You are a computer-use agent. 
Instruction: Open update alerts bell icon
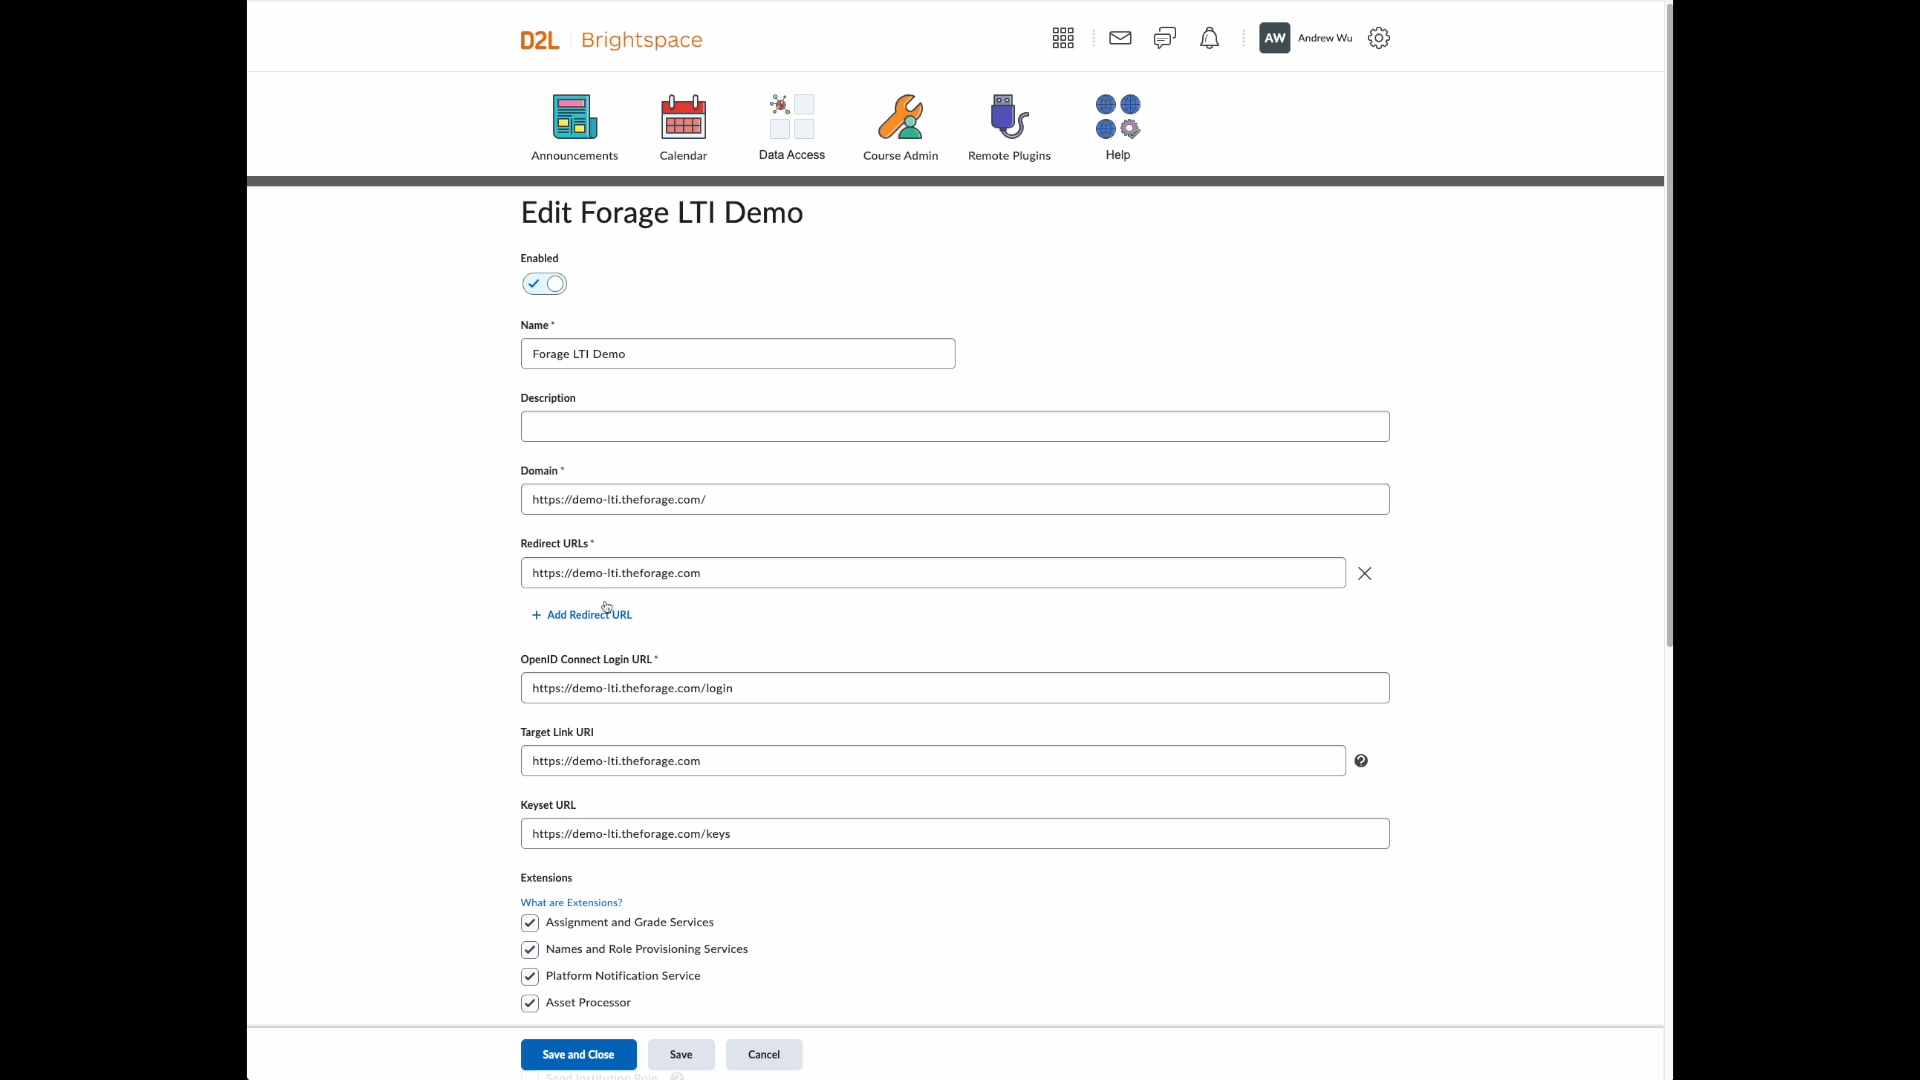click(x=1209, y=38)
